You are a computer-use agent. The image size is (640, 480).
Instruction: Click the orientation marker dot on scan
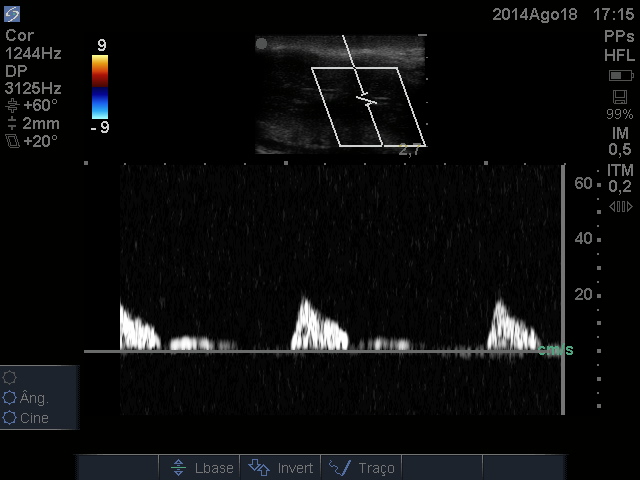[262, 44]
